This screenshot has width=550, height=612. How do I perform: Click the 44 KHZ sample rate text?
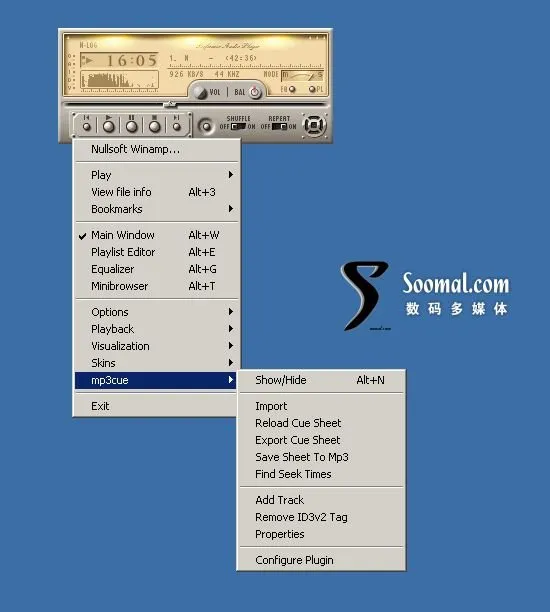[226, 74]
